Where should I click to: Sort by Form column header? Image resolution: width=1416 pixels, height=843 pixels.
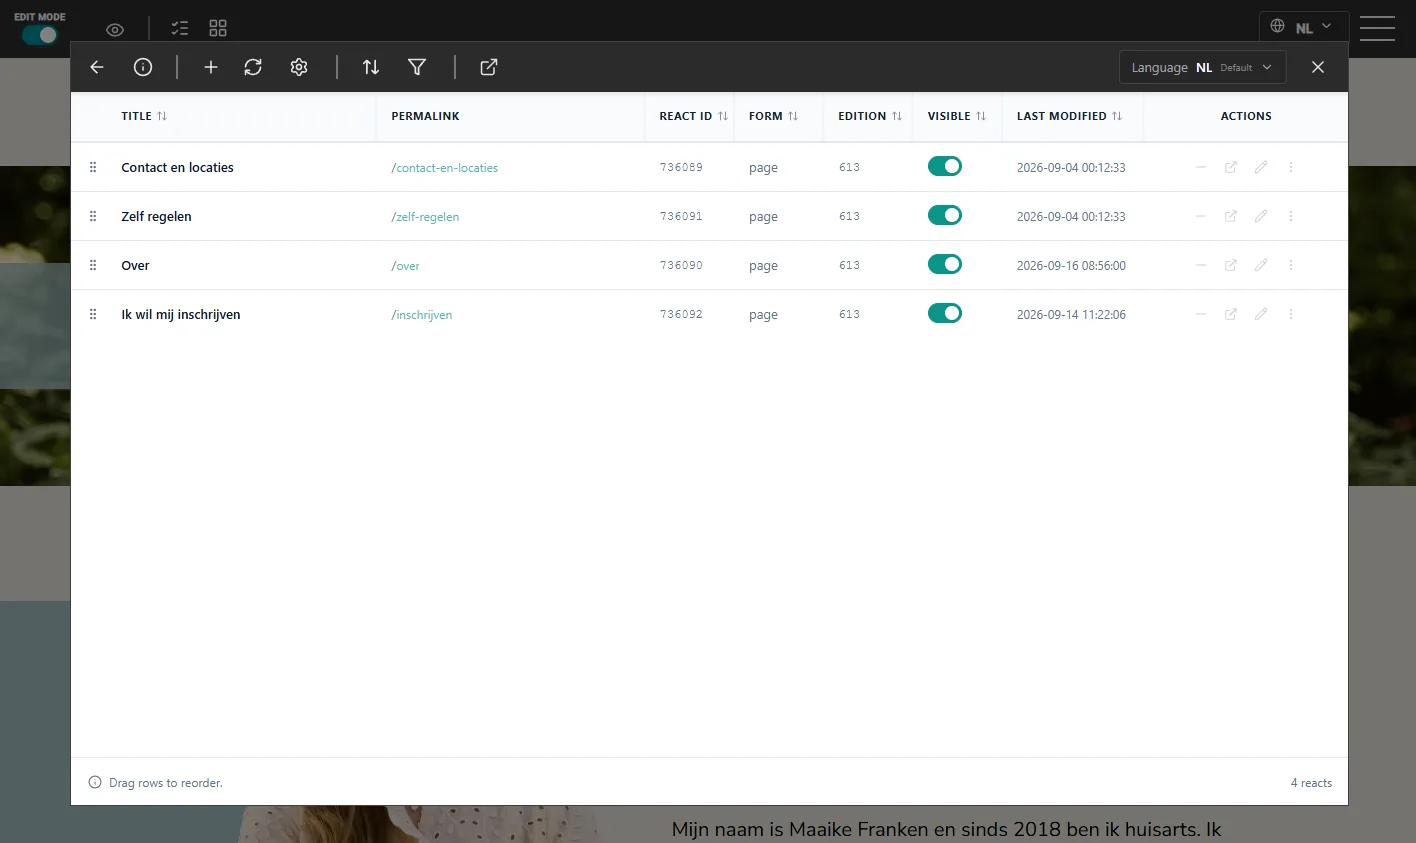(x=773, y=116)
